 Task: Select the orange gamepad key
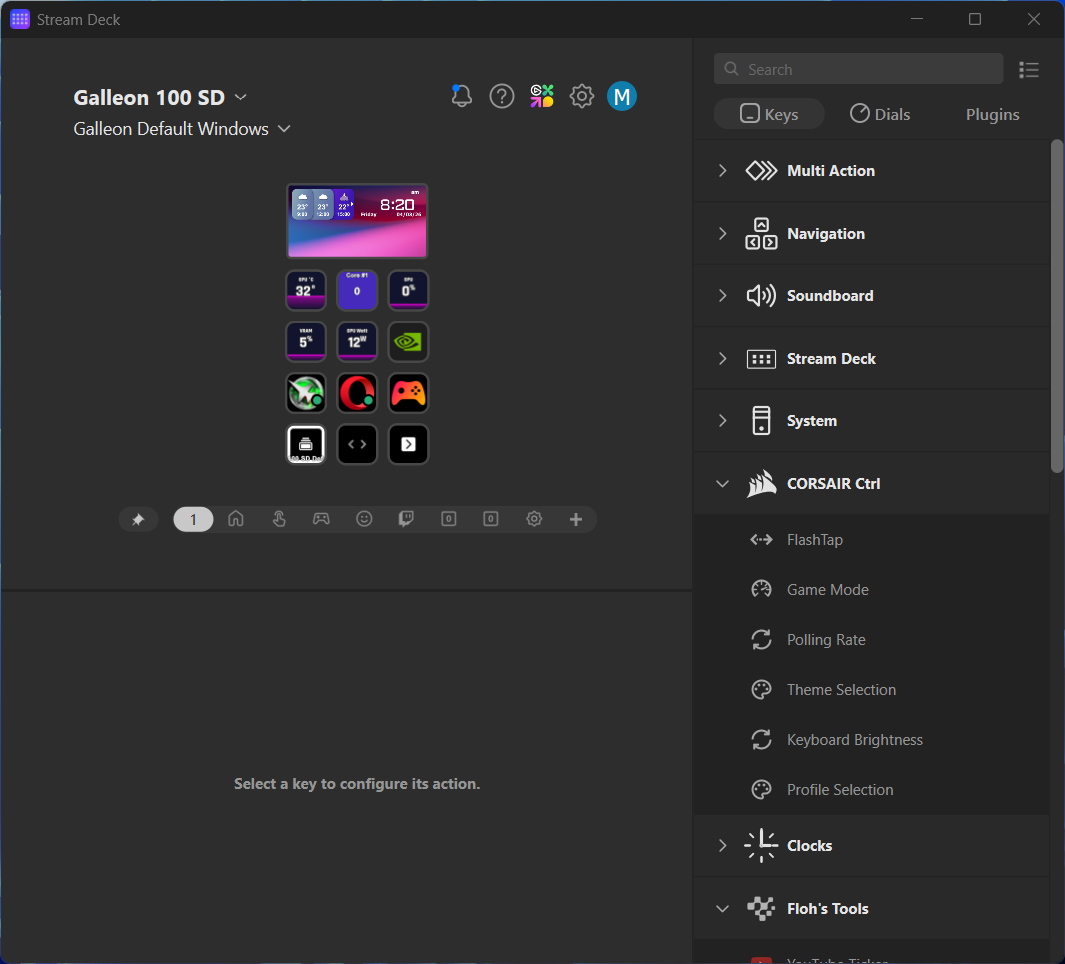tap(408, 392)
